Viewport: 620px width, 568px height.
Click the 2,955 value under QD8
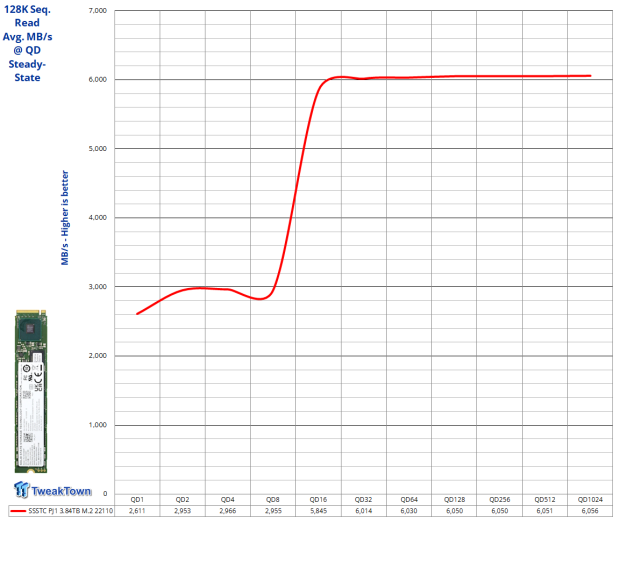[273, 511]
